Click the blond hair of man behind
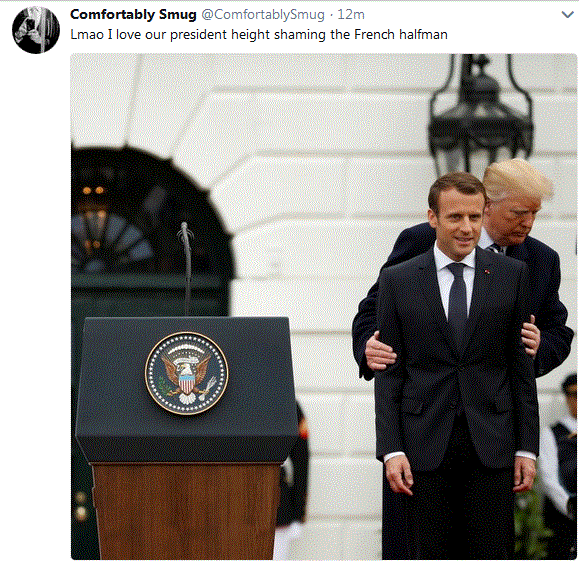 (x=516, y=179)
